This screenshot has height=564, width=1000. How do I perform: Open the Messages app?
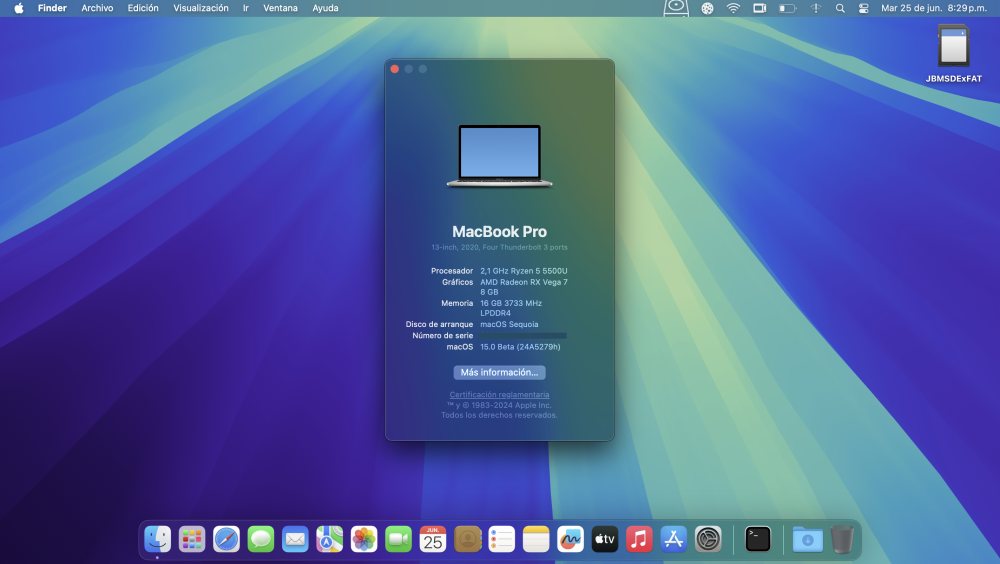(x=261, y=539)
